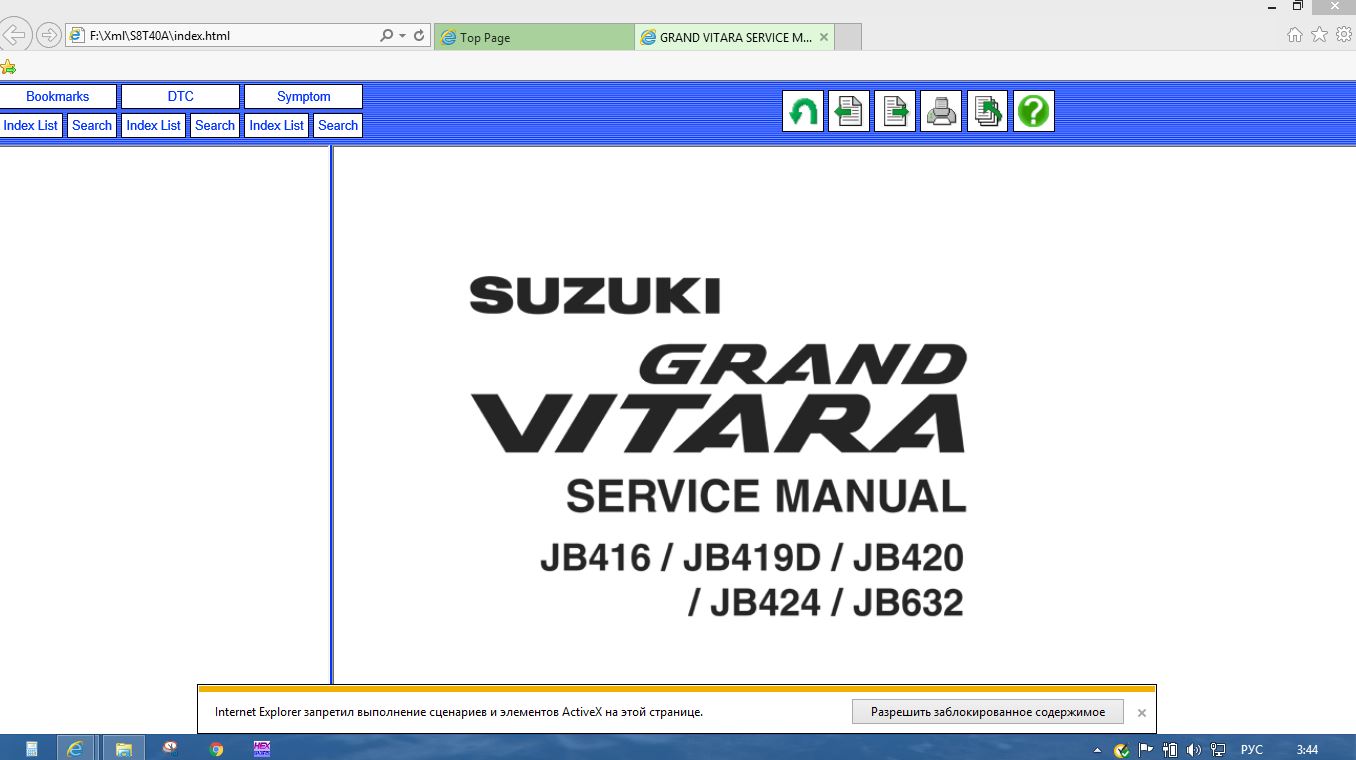This screenshot has height=760, width=1356.
Task: Switch to the Top Page tab
Action: (x=534, y=38)
